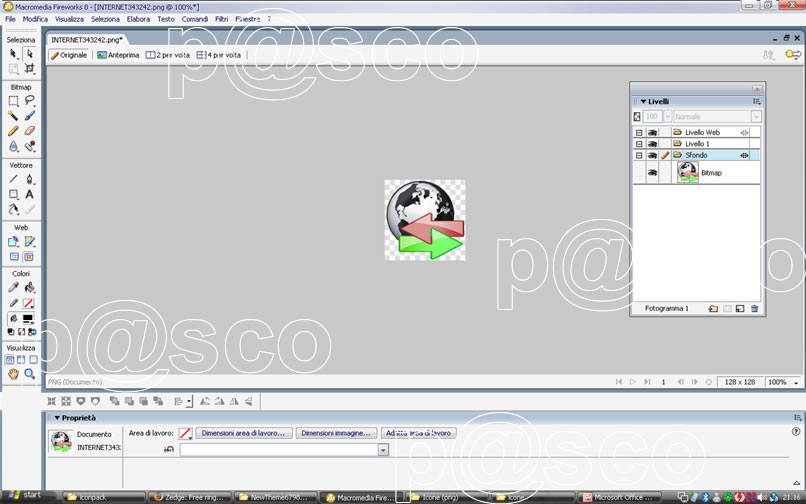Switch to the 4 per volta view
Viewport: 806px width, 504px height.
tap(218, 55)
